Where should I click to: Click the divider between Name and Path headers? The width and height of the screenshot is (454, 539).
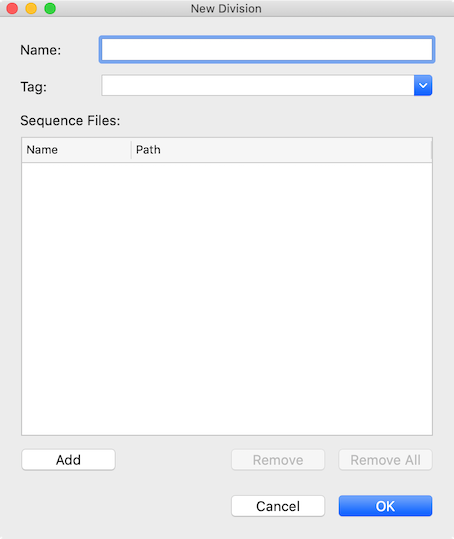131,150
